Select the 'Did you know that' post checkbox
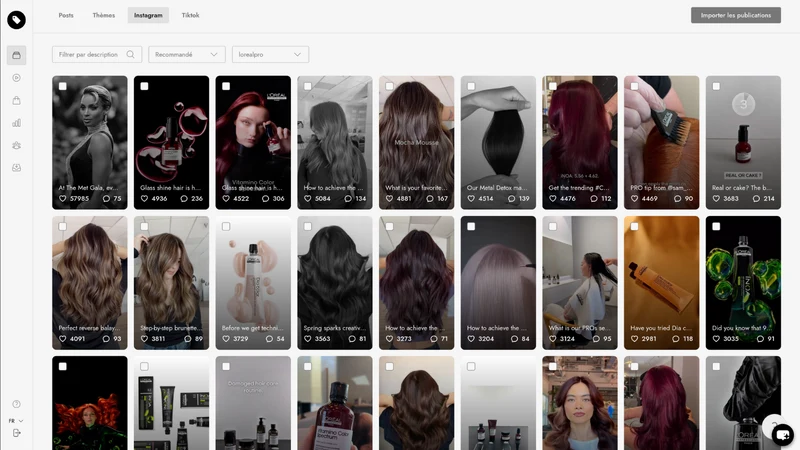 coord(716,227)
